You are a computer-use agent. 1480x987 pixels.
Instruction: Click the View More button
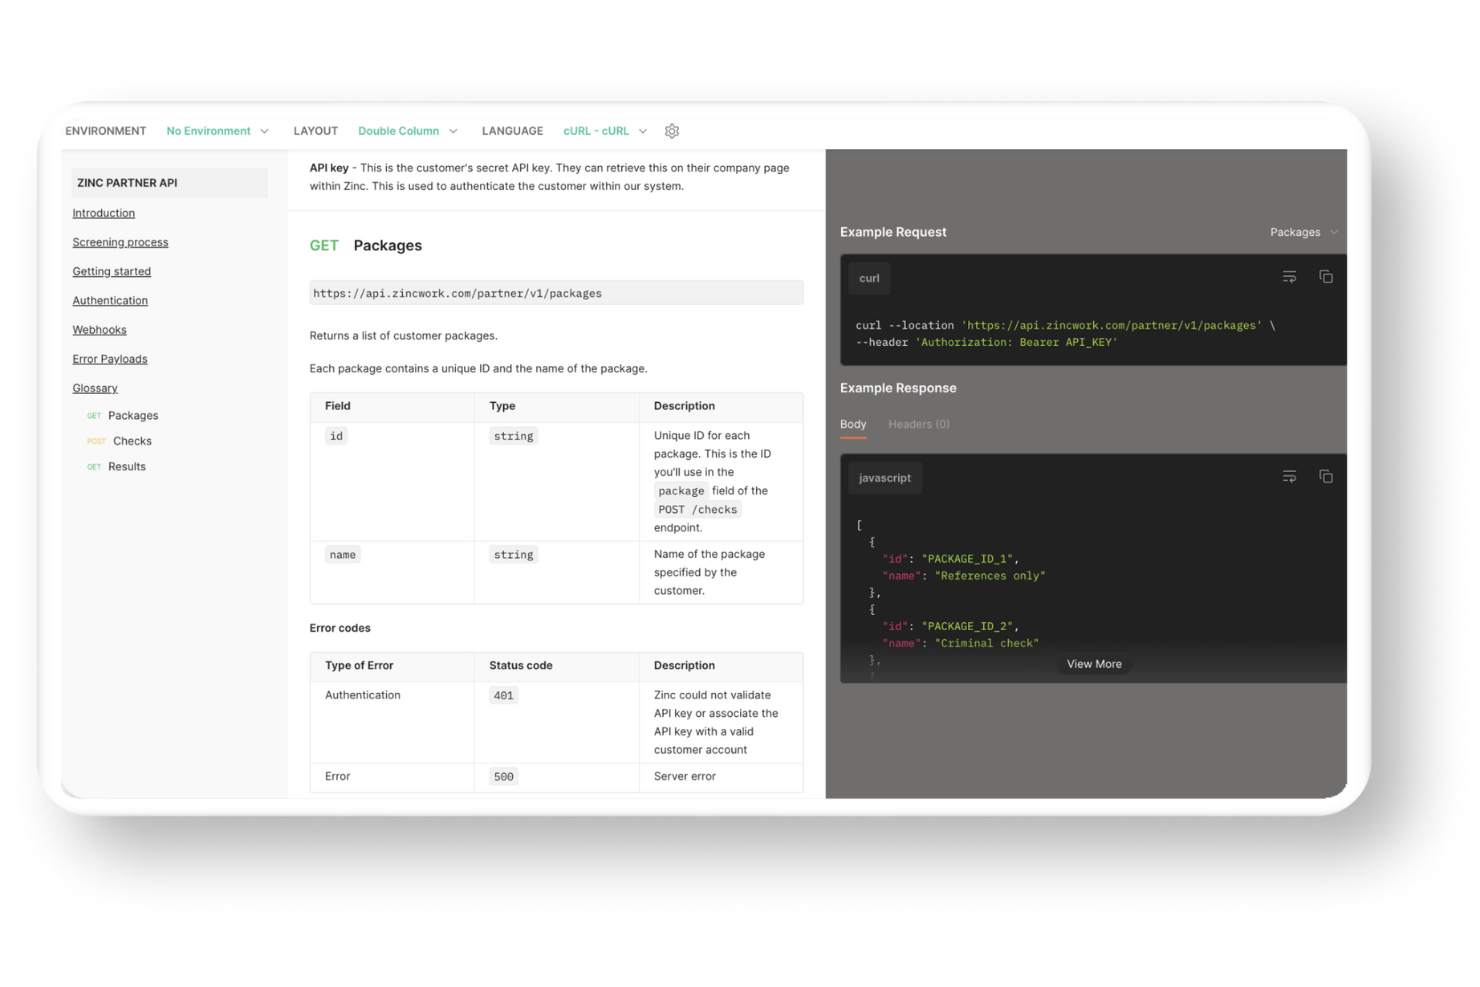1094,664
